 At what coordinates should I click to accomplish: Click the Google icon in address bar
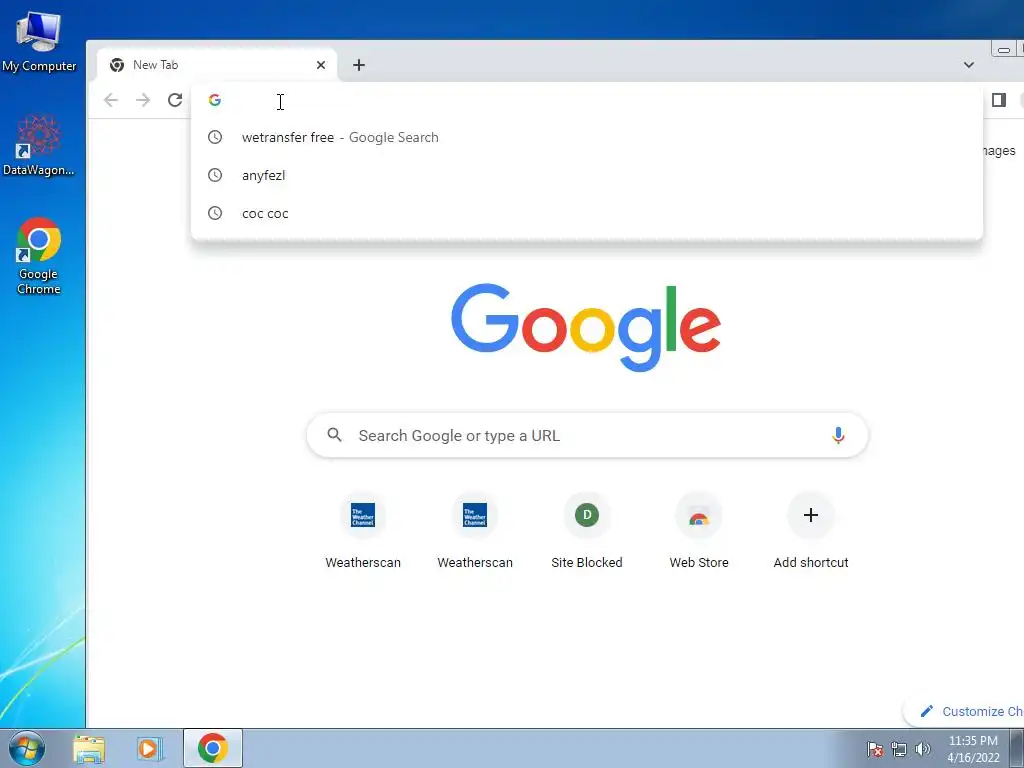215,100
